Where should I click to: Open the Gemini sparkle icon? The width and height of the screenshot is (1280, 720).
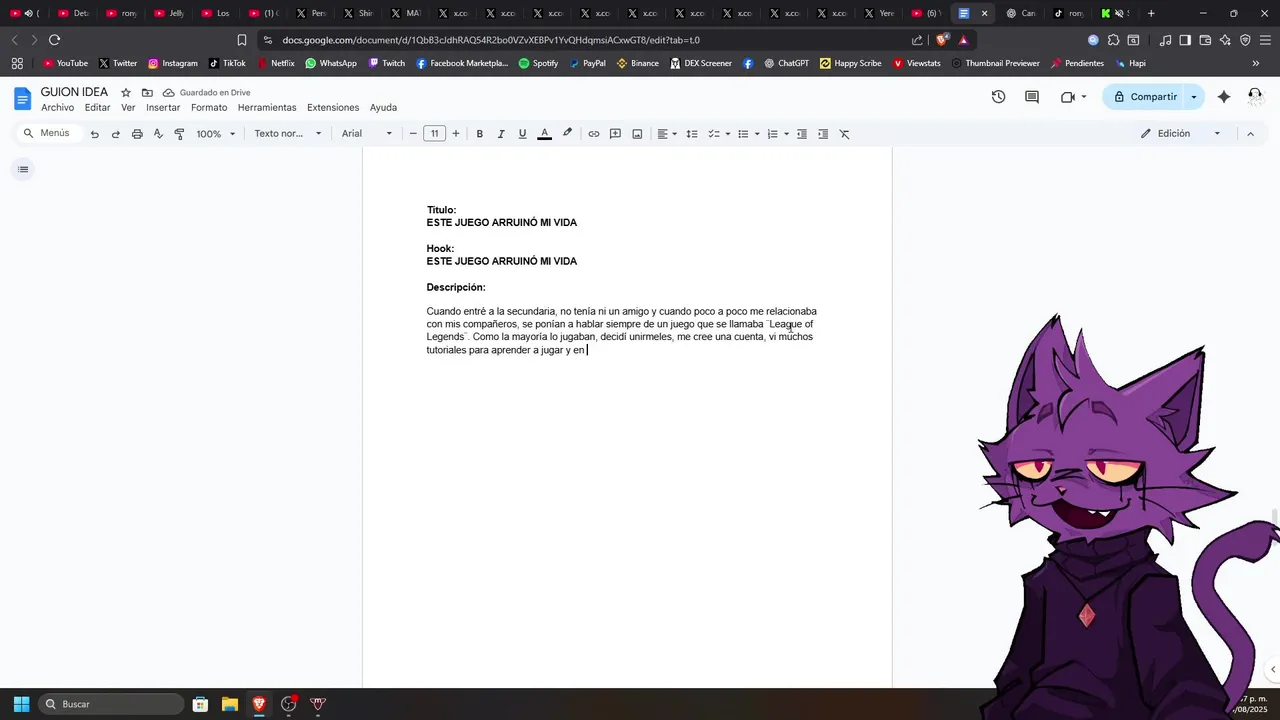1224,97
